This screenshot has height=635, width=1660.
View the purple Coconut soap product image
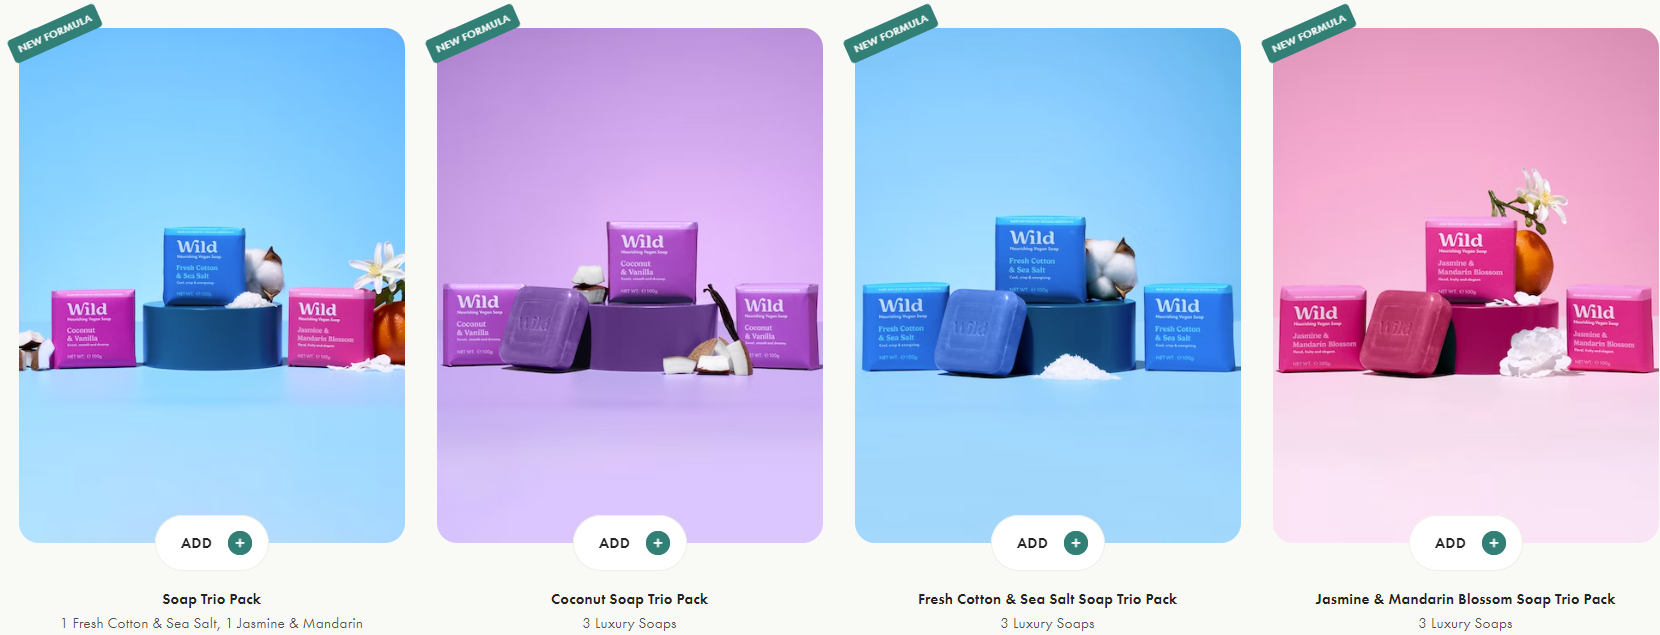click(x=630, y=285)
